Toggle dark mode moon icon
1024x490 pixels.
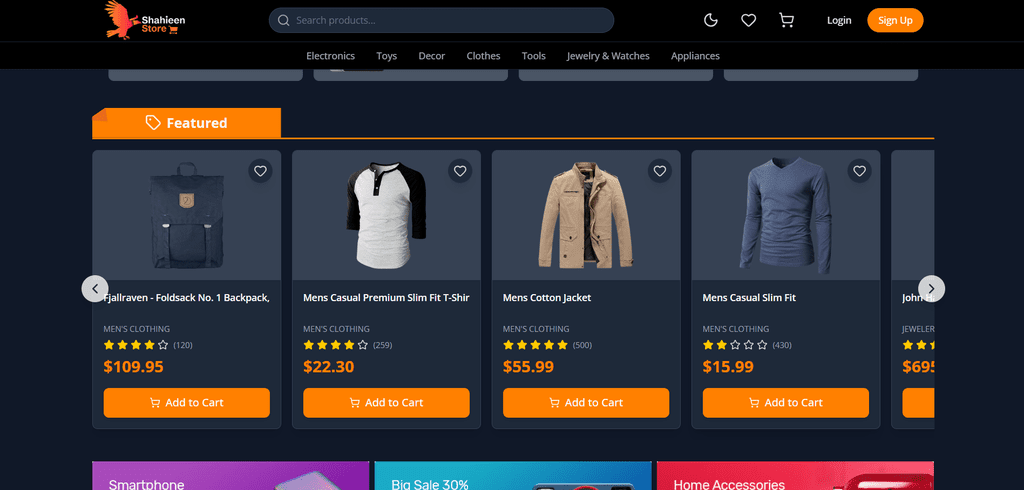711,20
